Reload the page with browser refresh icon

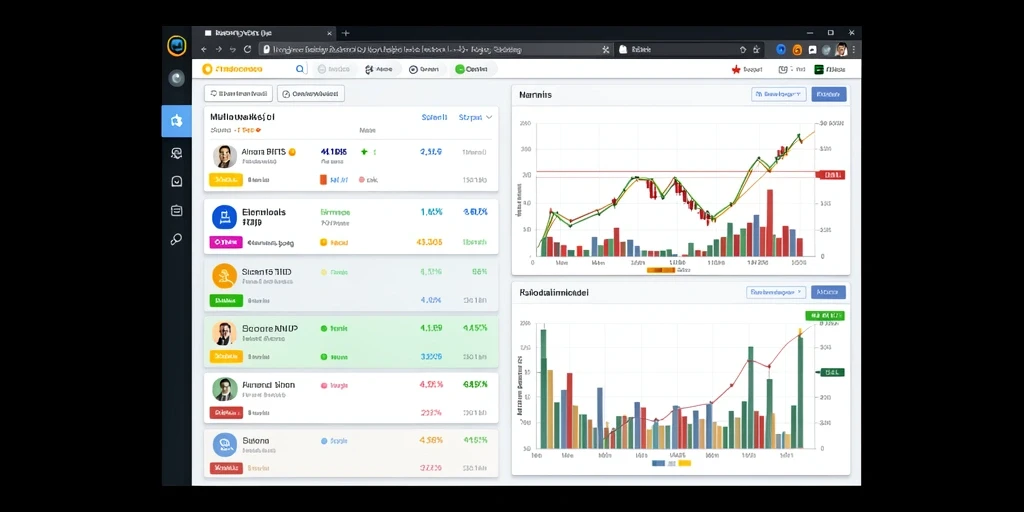pos(248,49)
